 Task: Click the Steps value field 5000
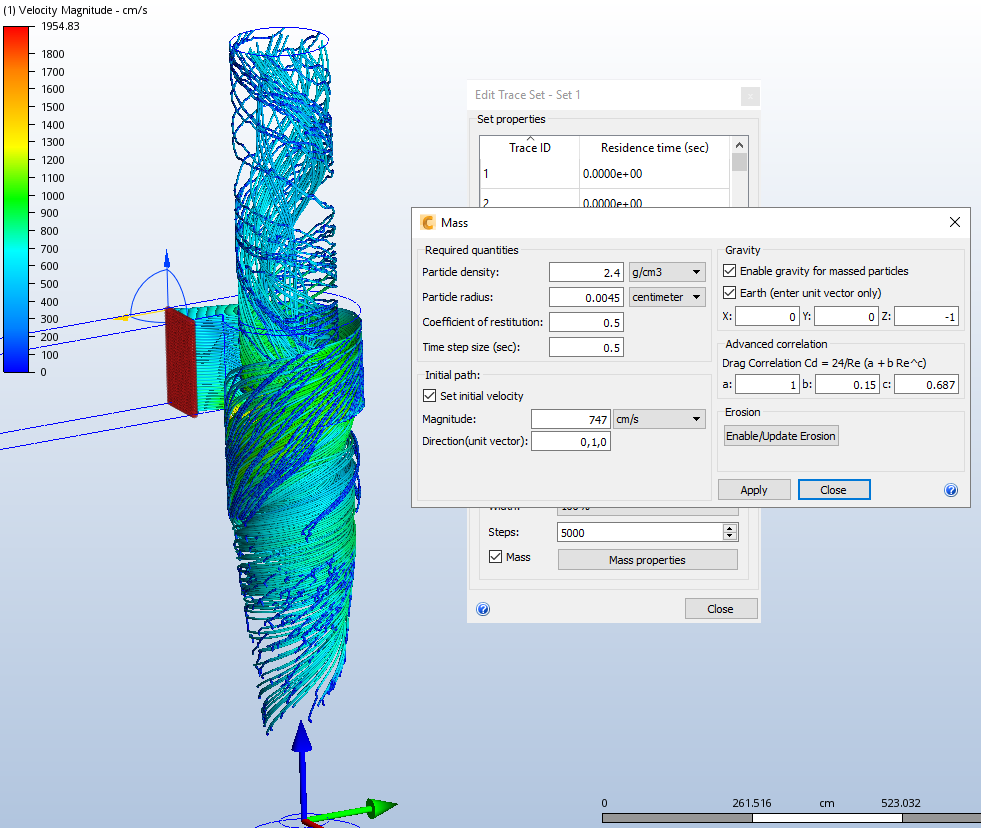point(640,533)
